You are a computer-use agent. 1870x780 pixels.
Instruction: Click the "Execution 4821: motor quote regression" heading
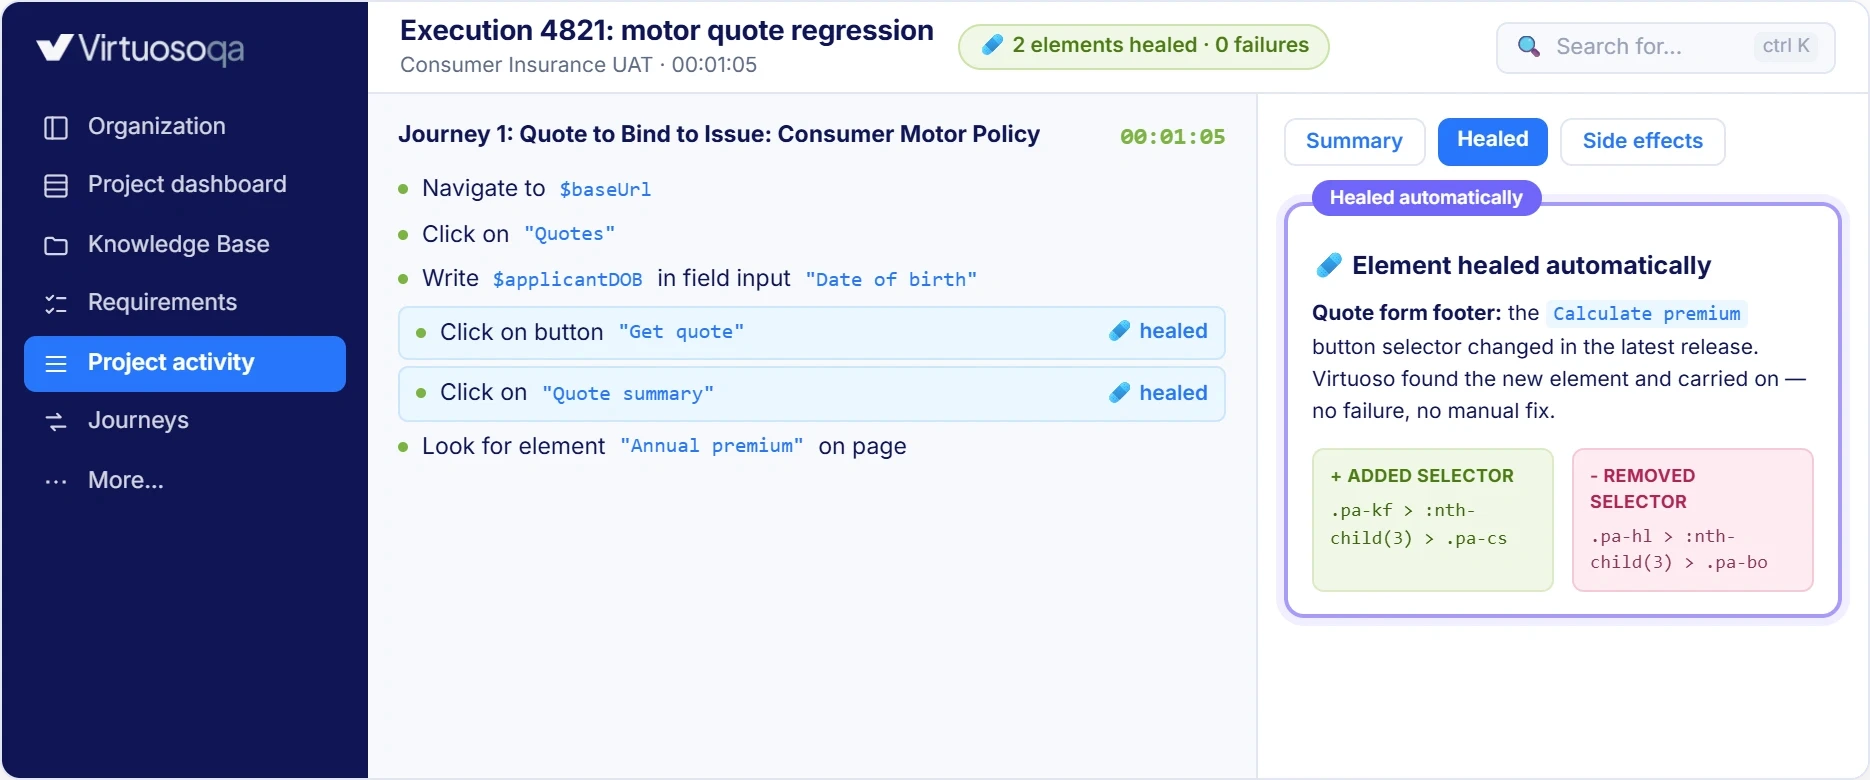pos(667,31)
